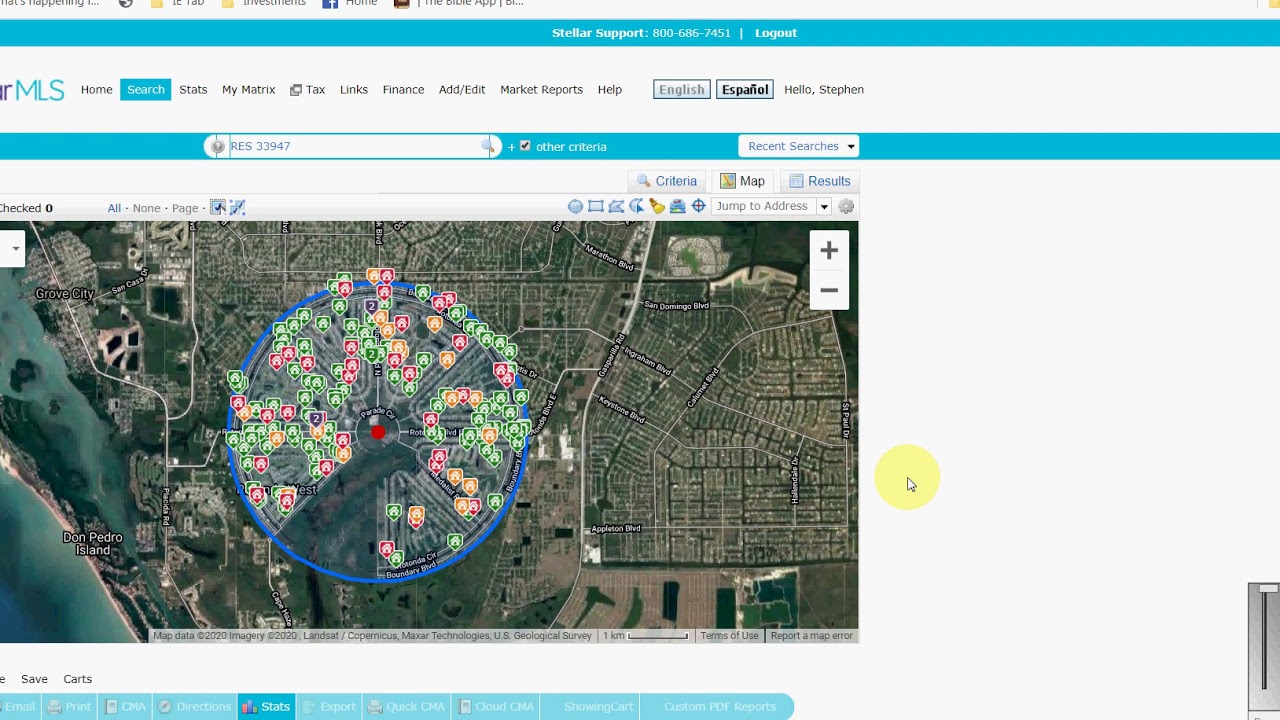Click the search magnifier icon in the speed bar
This screenshot has height=720, width=1280.
(488, 146)
